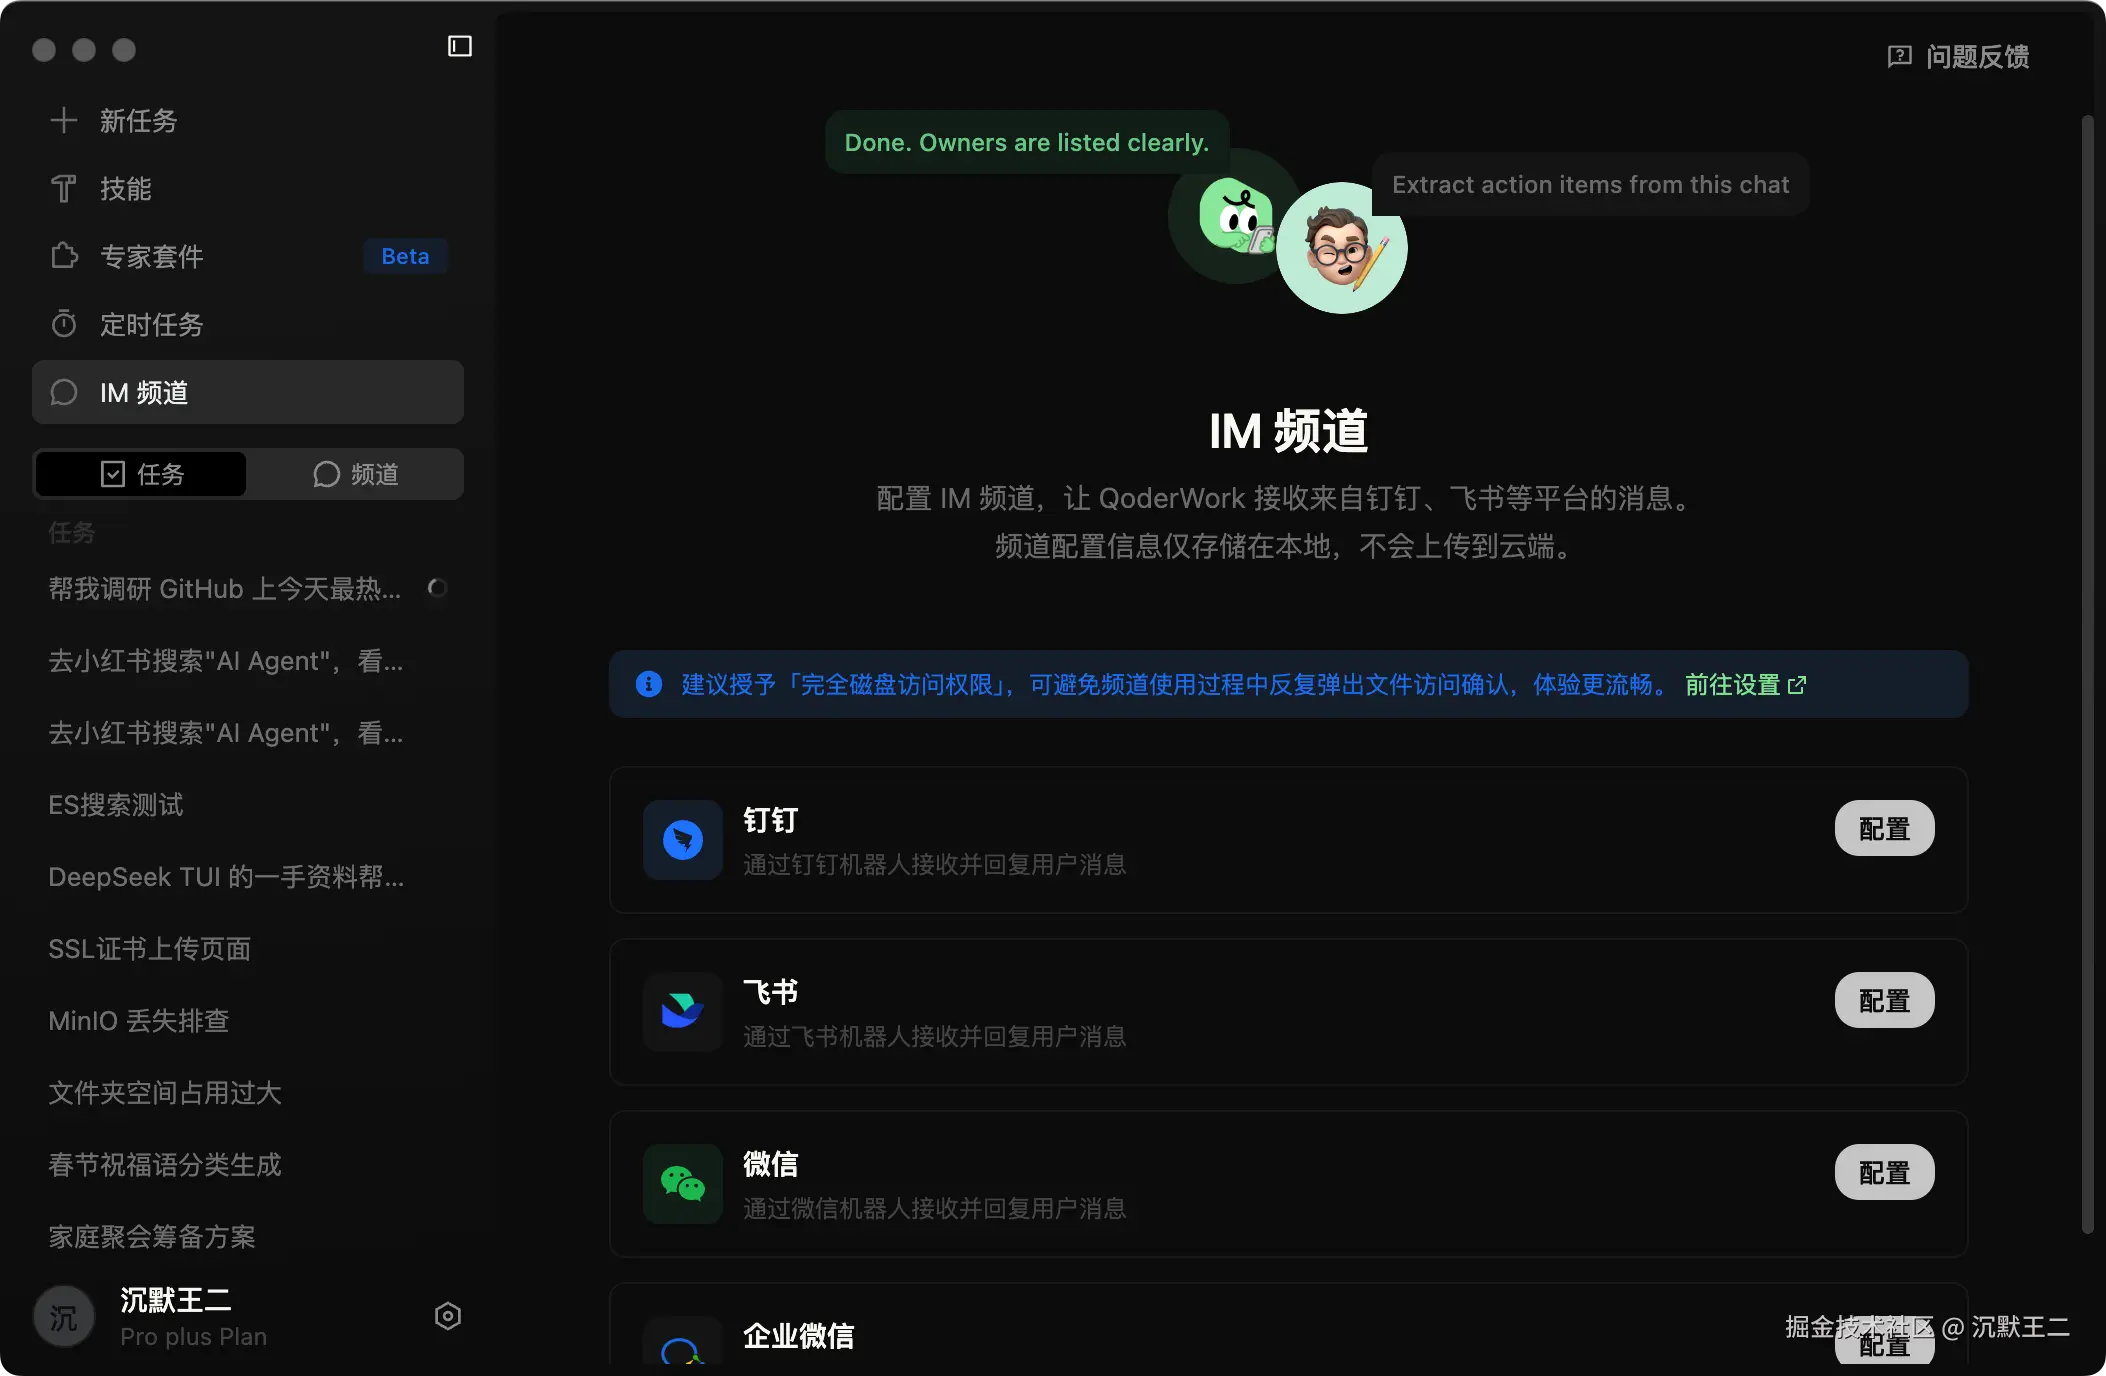Click the 钉钉 app logo
Viewport: 2106px width, 1376px height.
[683, 840]
